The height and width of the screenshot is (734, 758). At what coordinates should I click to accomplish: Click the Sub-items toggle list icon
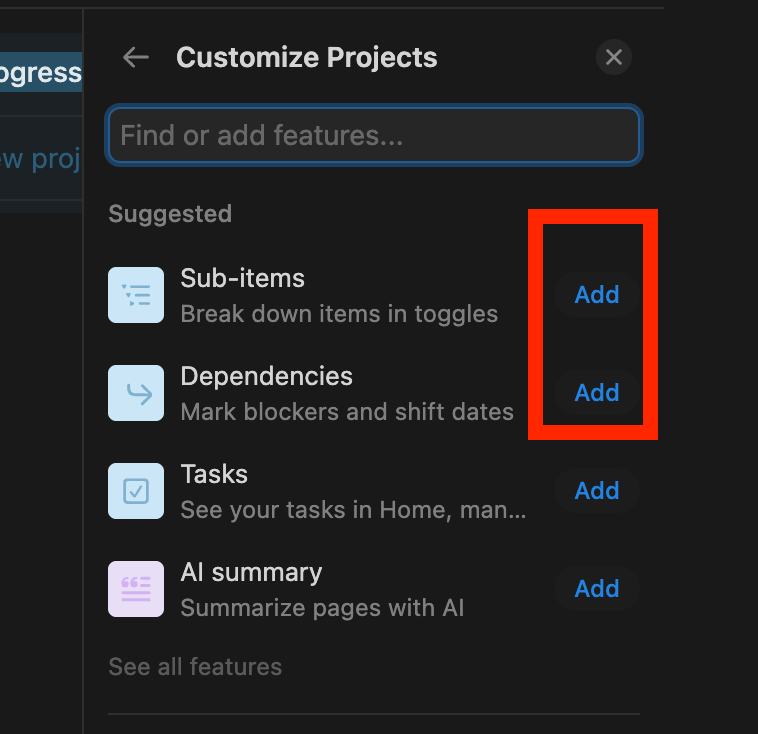click(136, 295)
